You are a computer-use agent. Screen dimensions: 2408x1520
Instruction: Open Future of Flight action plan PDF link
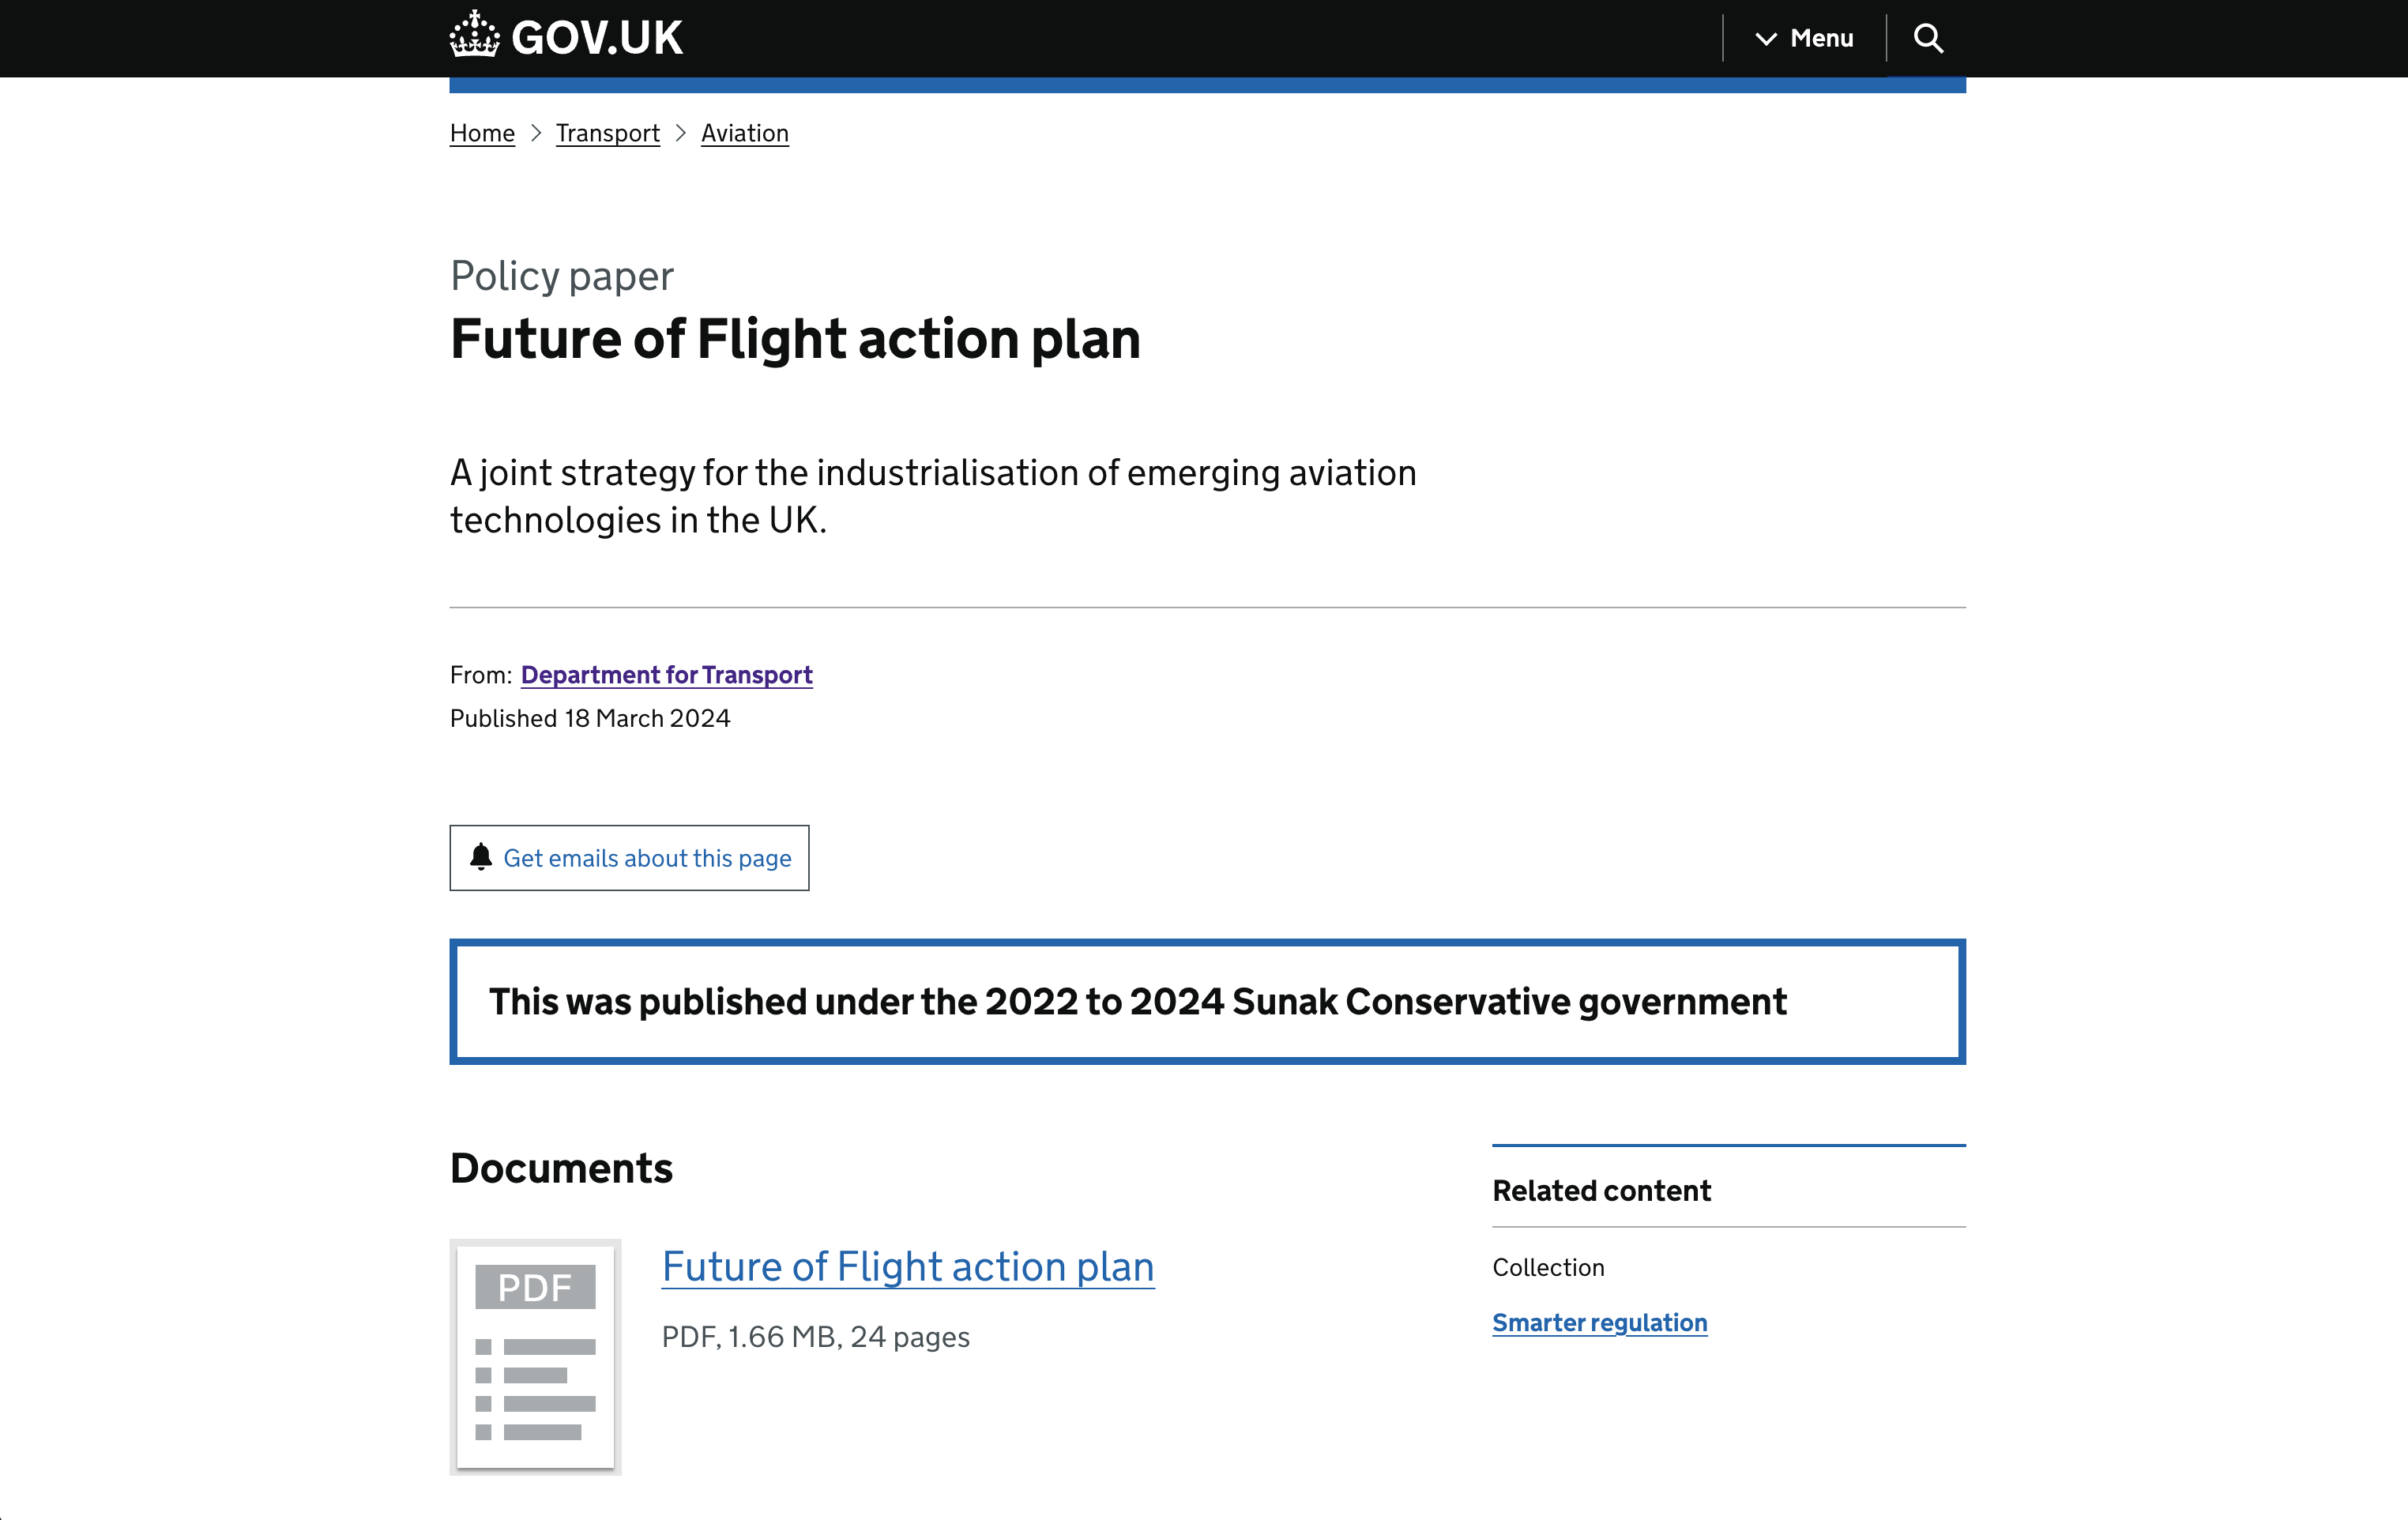(907, 1267)
